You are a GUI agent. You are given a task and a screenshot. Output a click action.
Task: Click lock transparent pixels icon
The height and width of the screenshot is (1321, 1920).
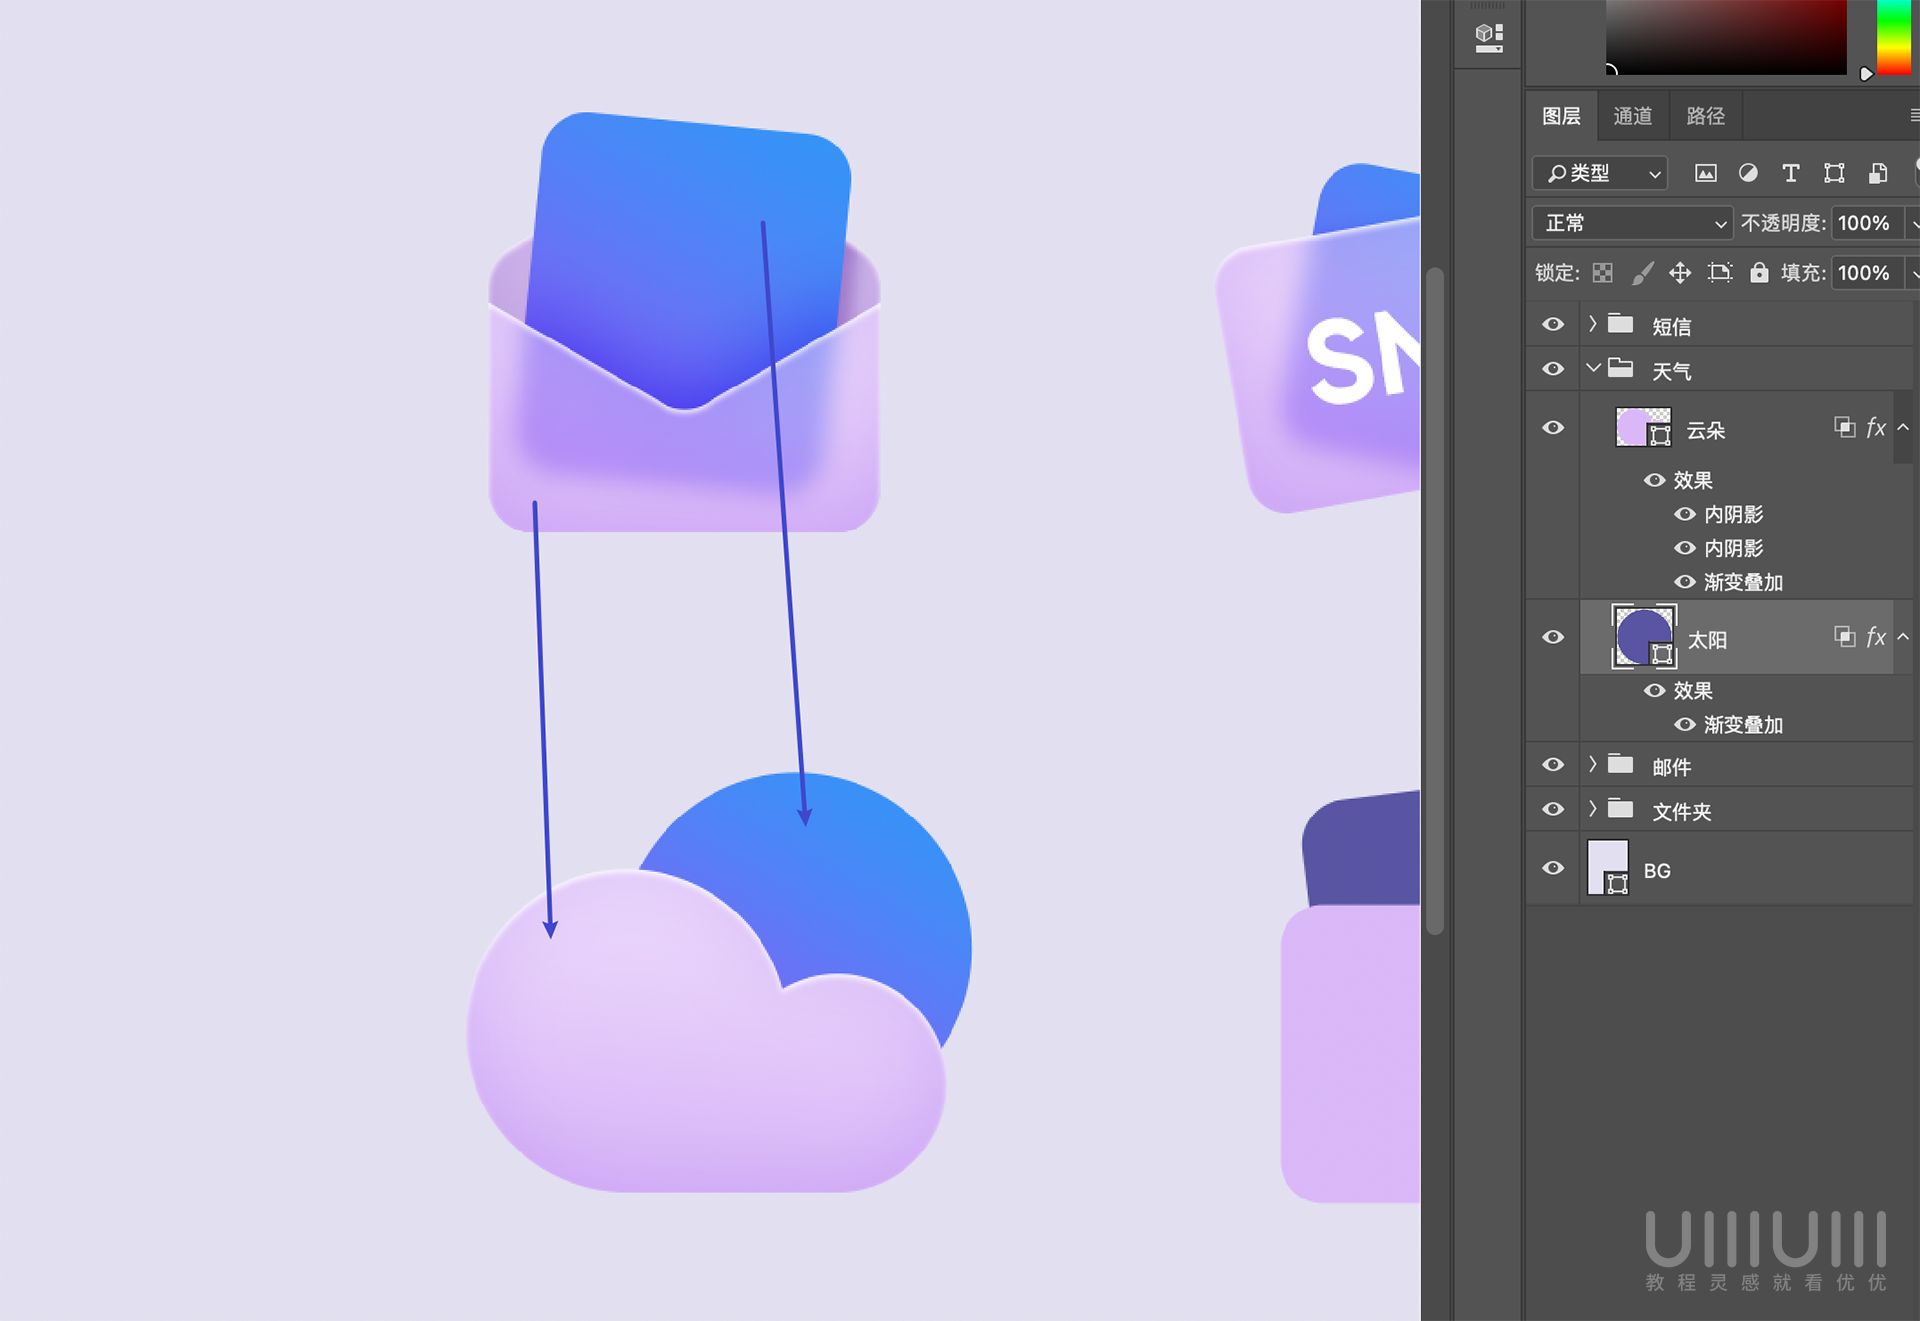[x=1602, y=273]
